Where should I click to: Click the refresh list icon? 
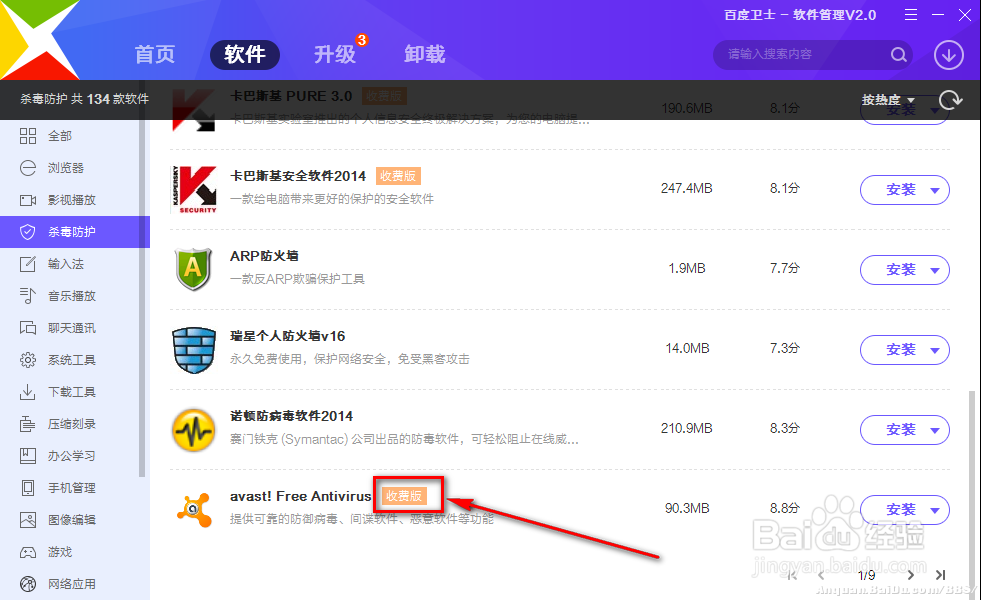(950, 99)
